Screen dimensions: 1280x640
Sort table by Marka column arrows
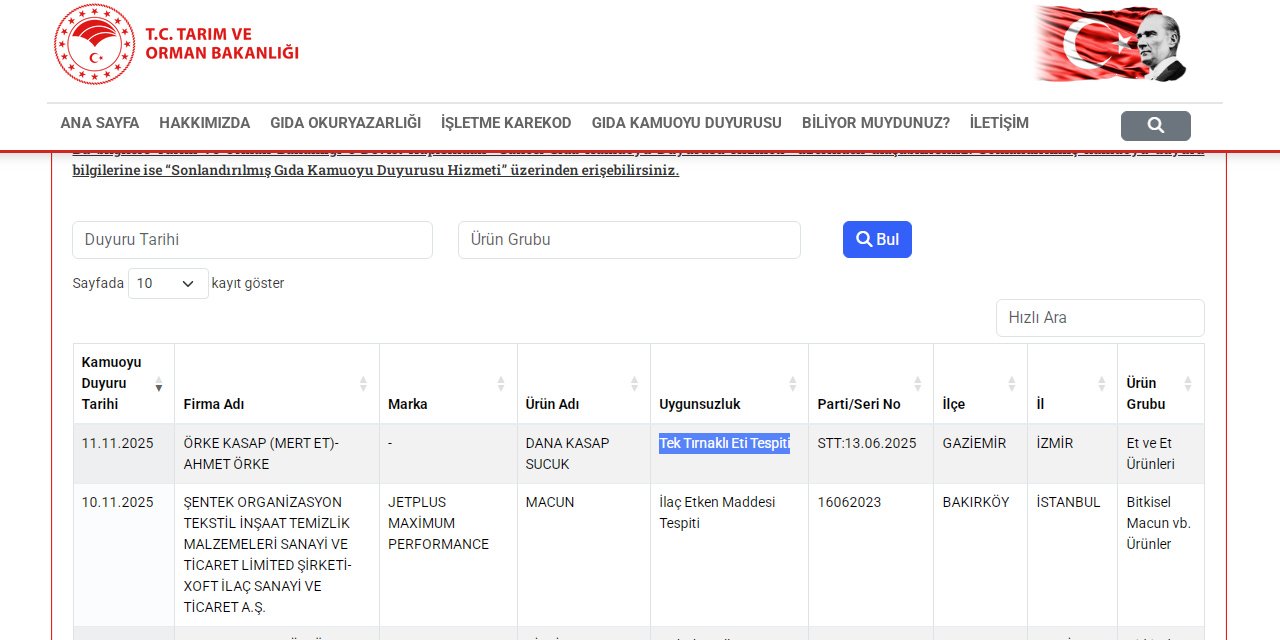501,384
